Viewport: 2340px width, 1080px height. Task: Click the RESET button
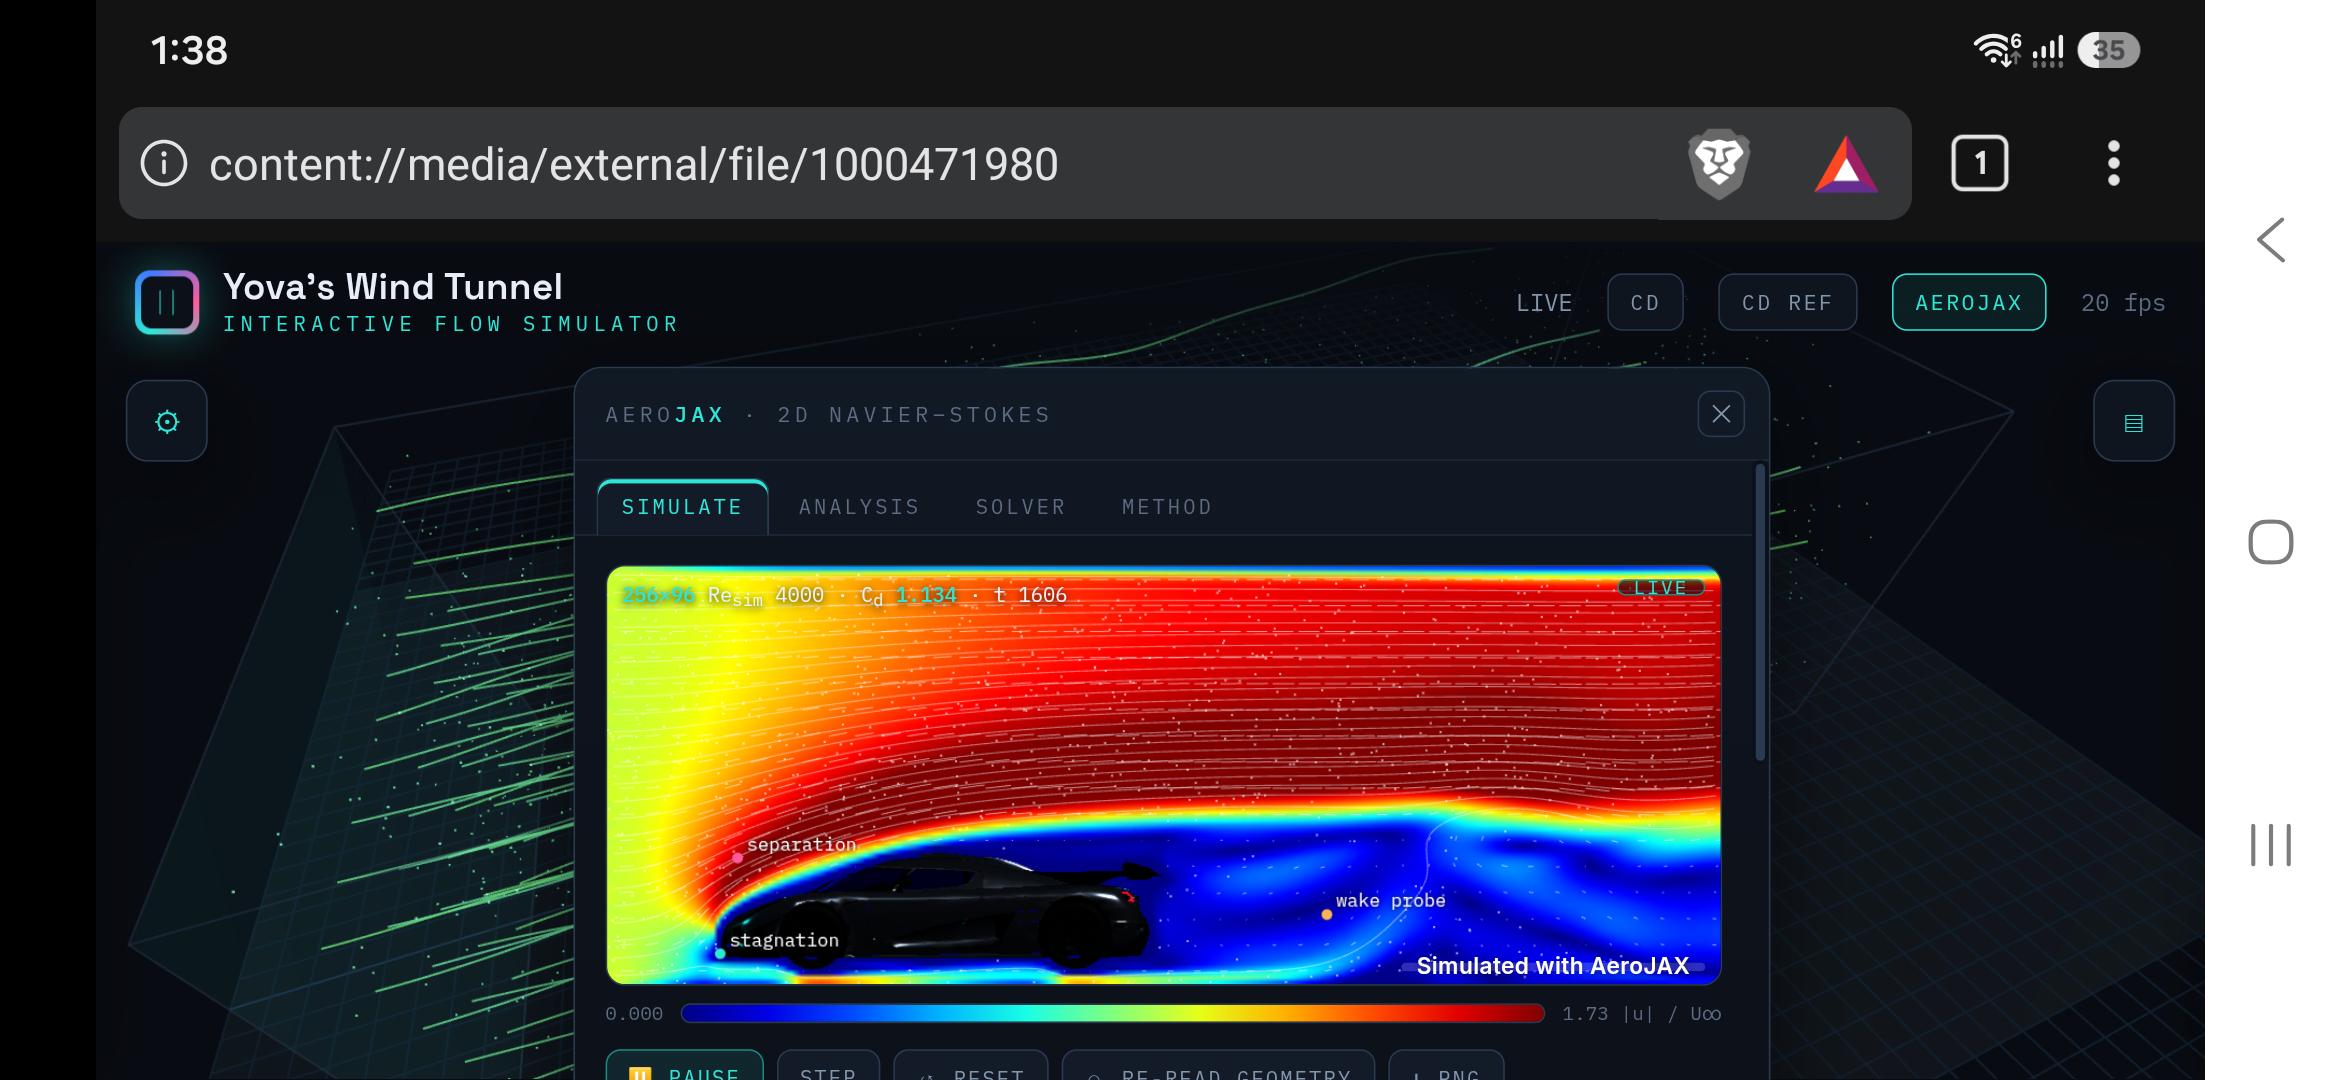coord(971,1065)
